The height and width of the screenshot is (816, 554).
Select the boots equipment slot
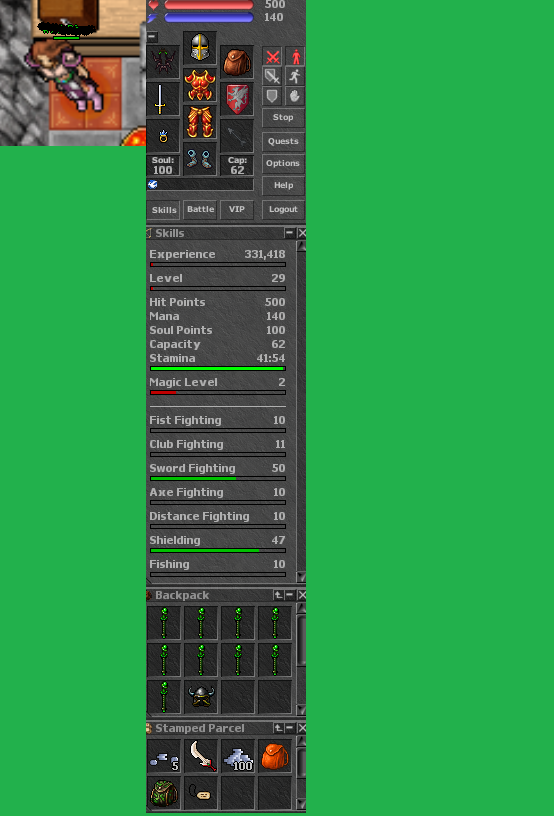(x=200, y=159)
